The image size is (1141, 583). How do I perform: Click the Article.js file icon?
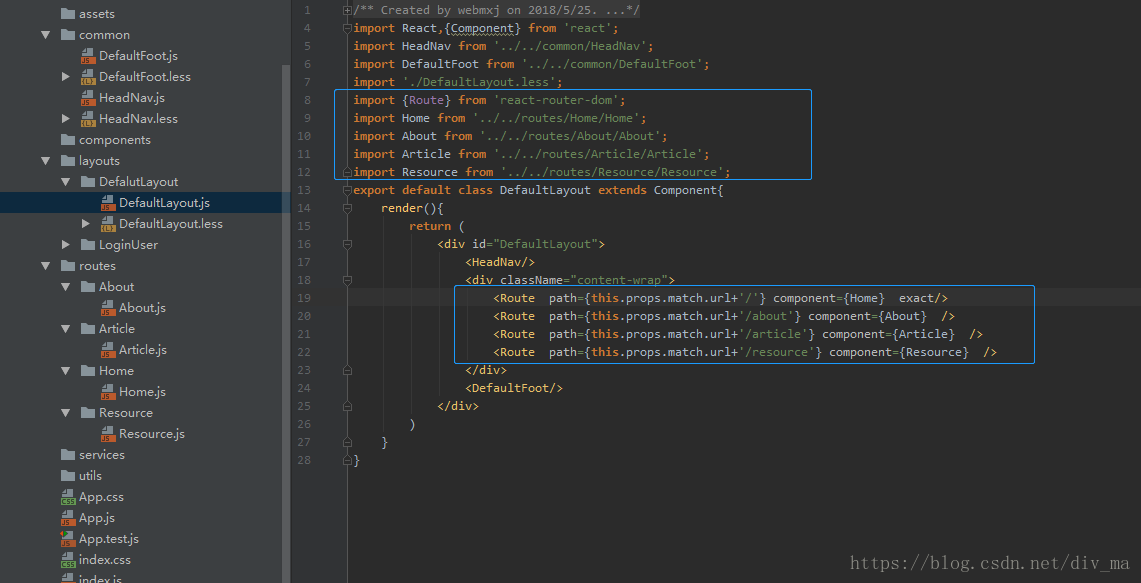[x=108, y=350]
